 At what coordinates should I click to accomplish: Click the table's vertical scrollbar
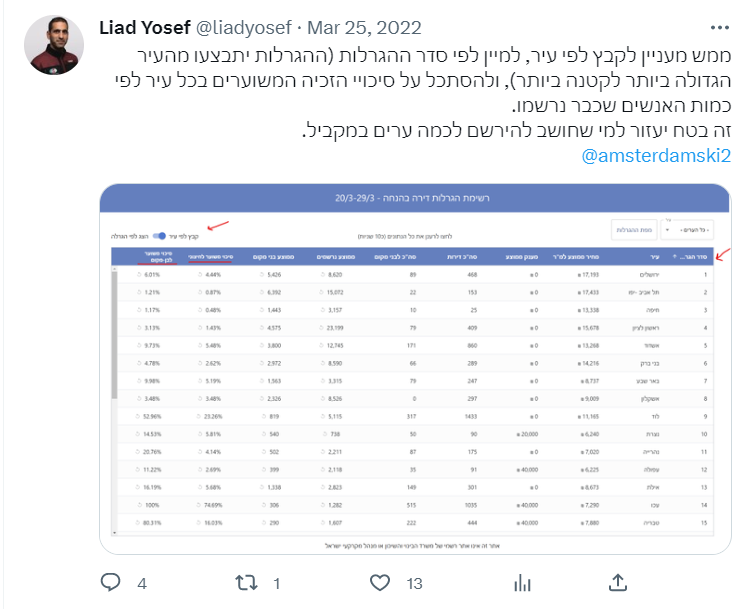[115, 400]
